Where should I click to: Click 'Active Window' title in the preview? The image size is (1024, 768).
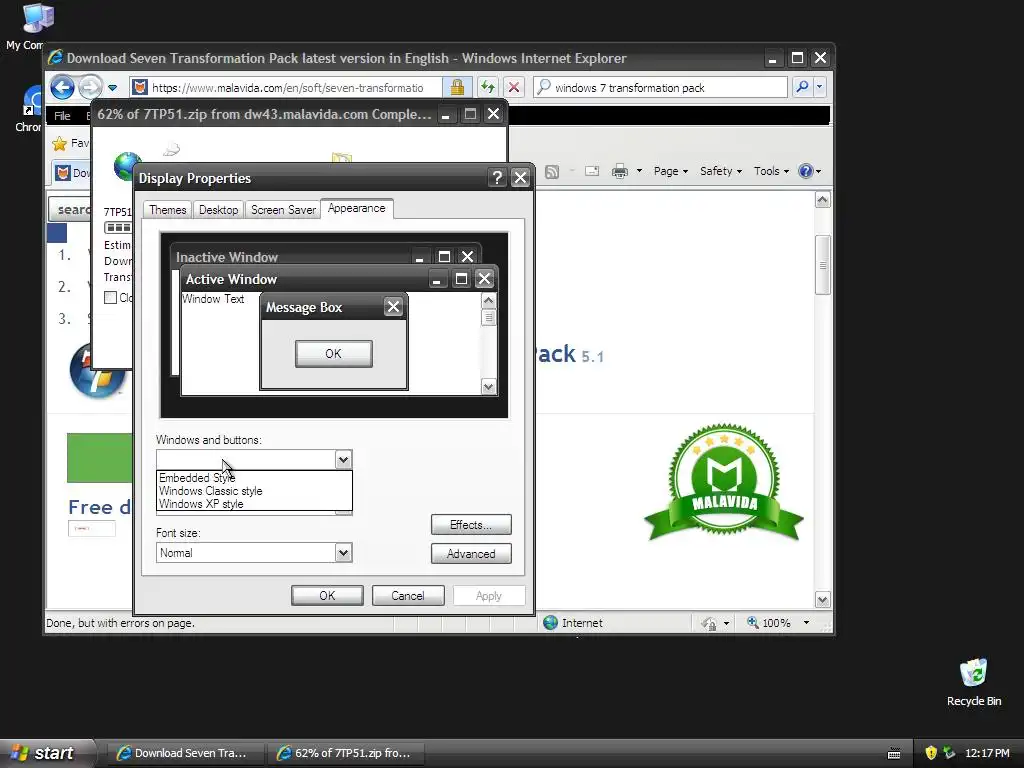[231, 280]
